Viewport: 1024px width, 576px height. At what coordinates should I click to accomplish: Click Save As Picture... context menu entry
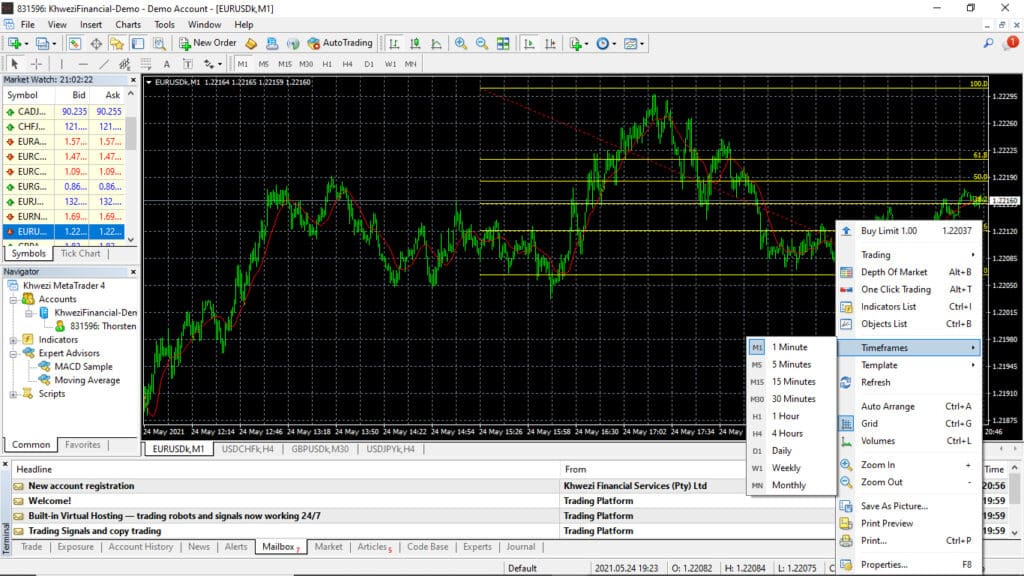coord(909,505)
